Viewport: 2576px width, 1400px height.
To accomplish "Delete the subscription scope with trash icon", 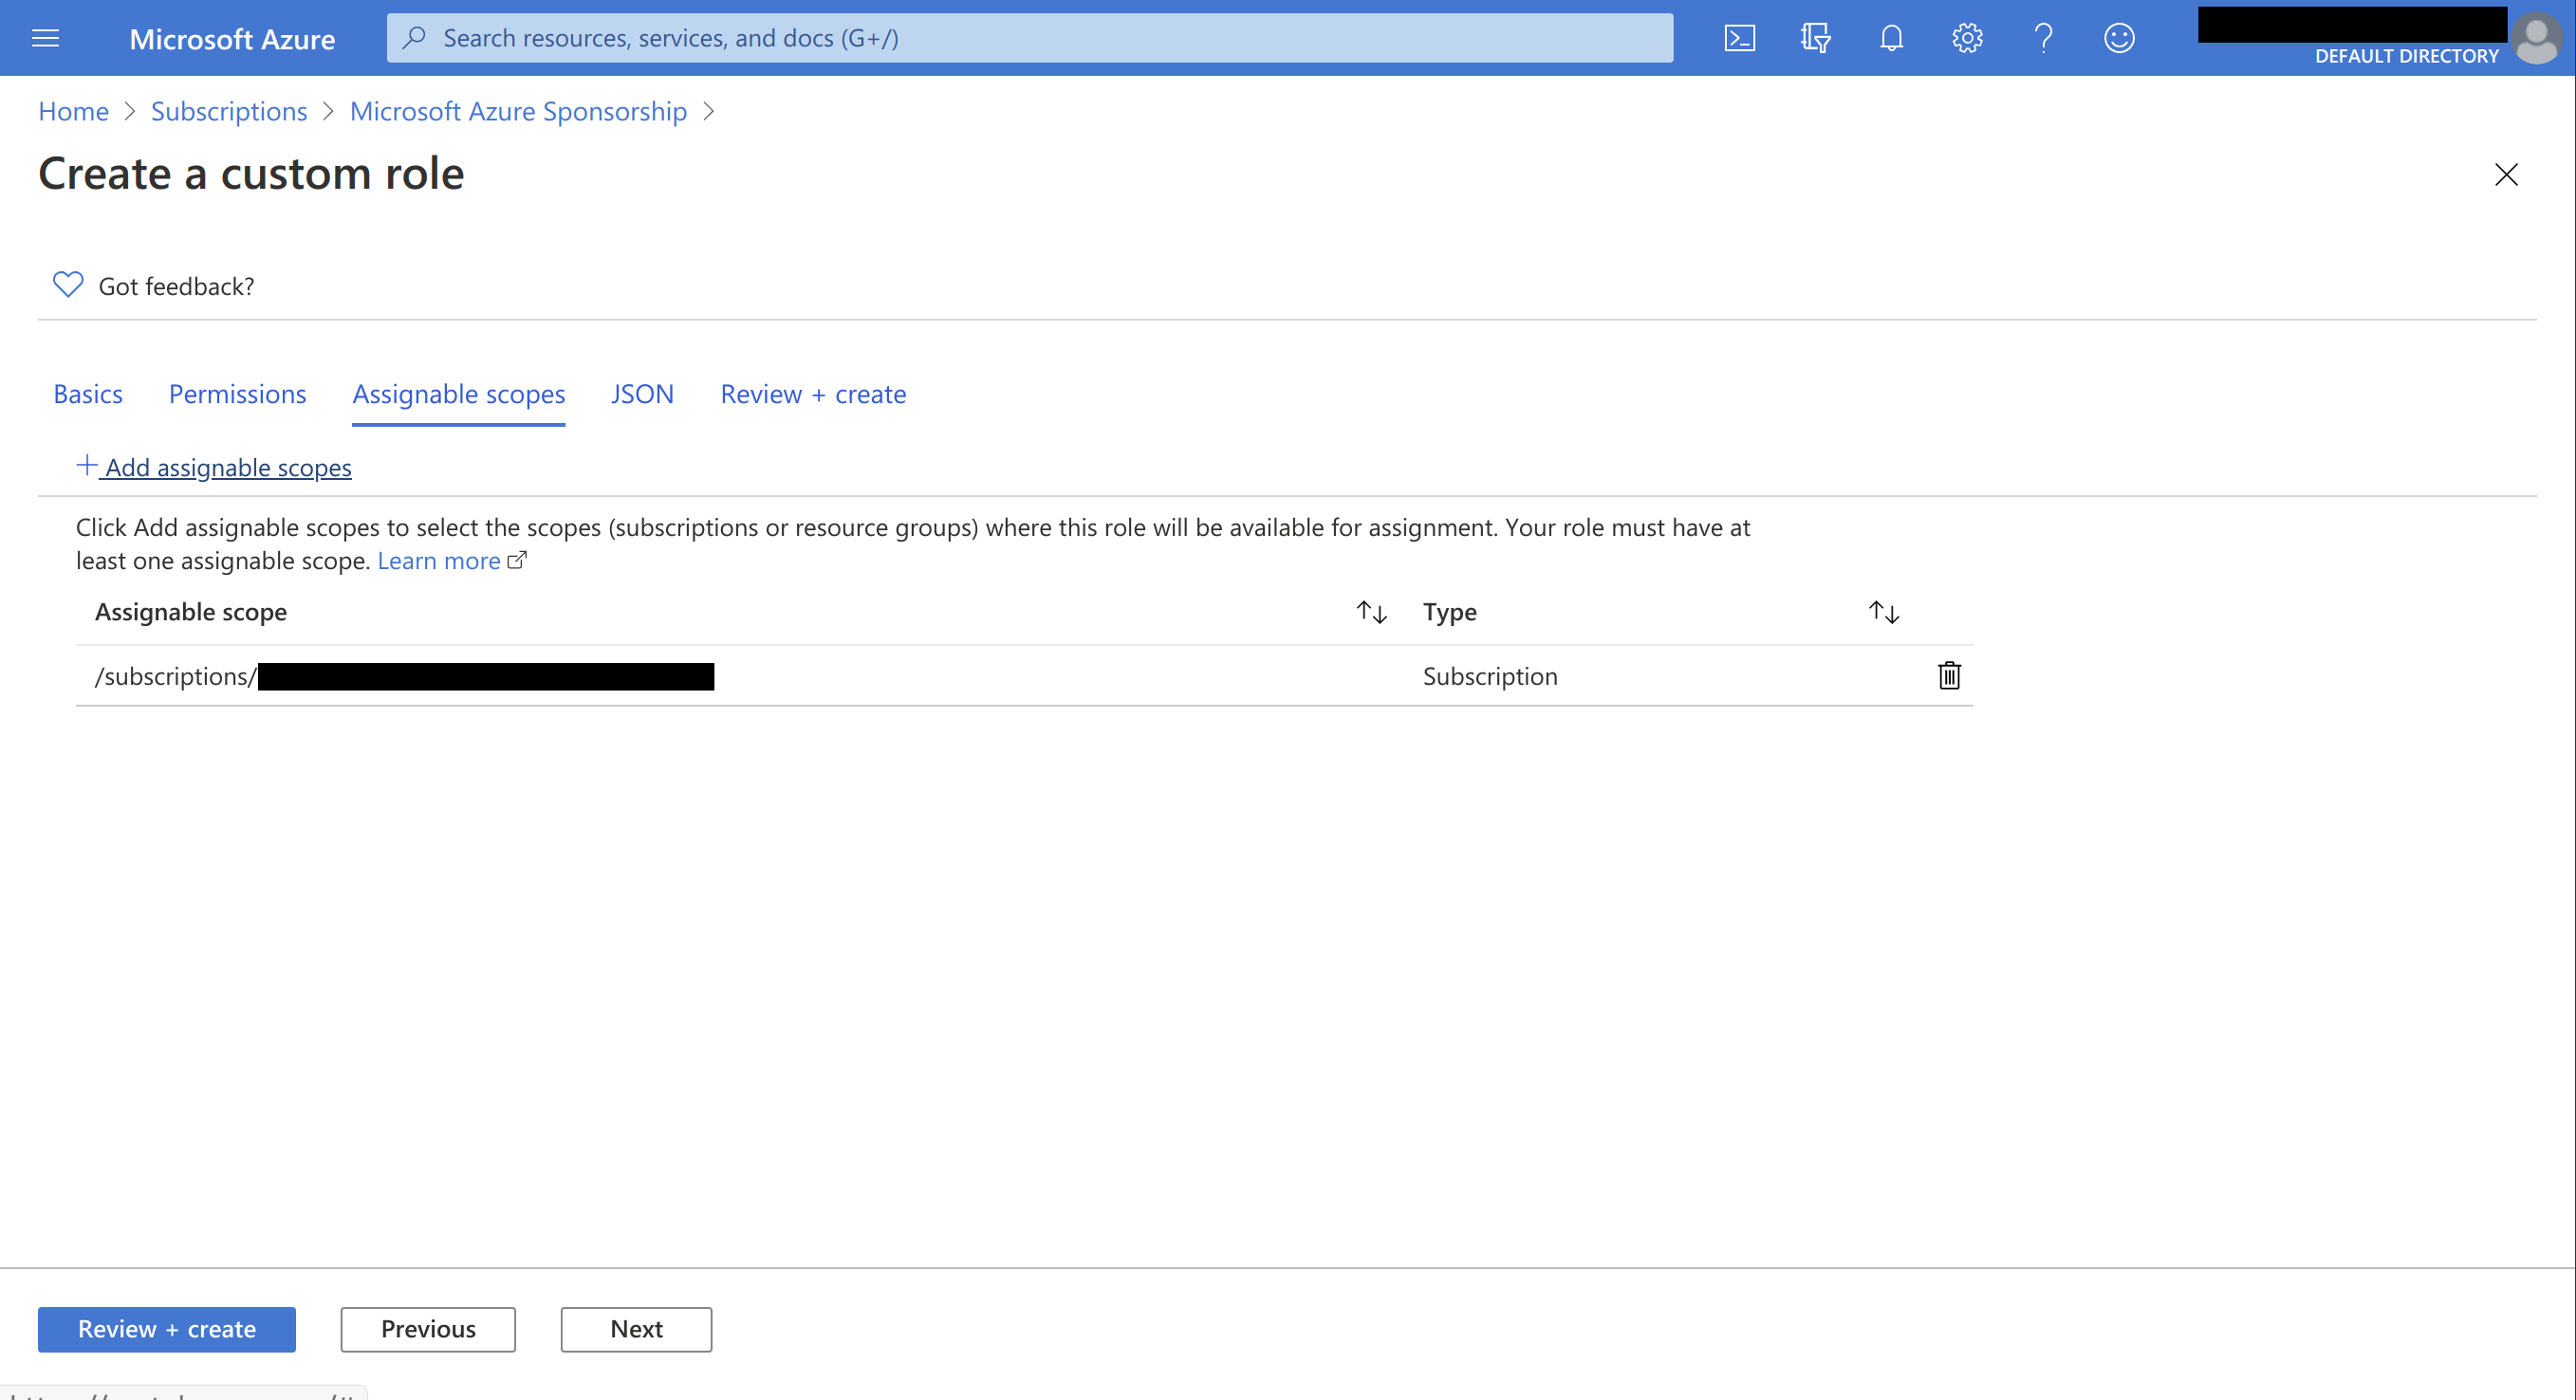I will point(1948,676).
